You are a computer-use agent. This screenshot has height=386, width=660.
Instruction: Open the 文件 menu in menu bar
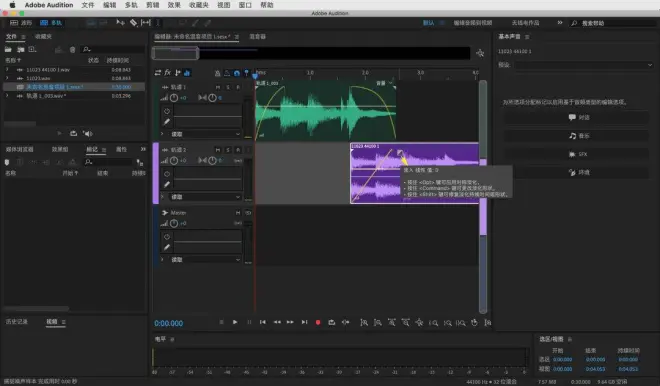(88, 5)
